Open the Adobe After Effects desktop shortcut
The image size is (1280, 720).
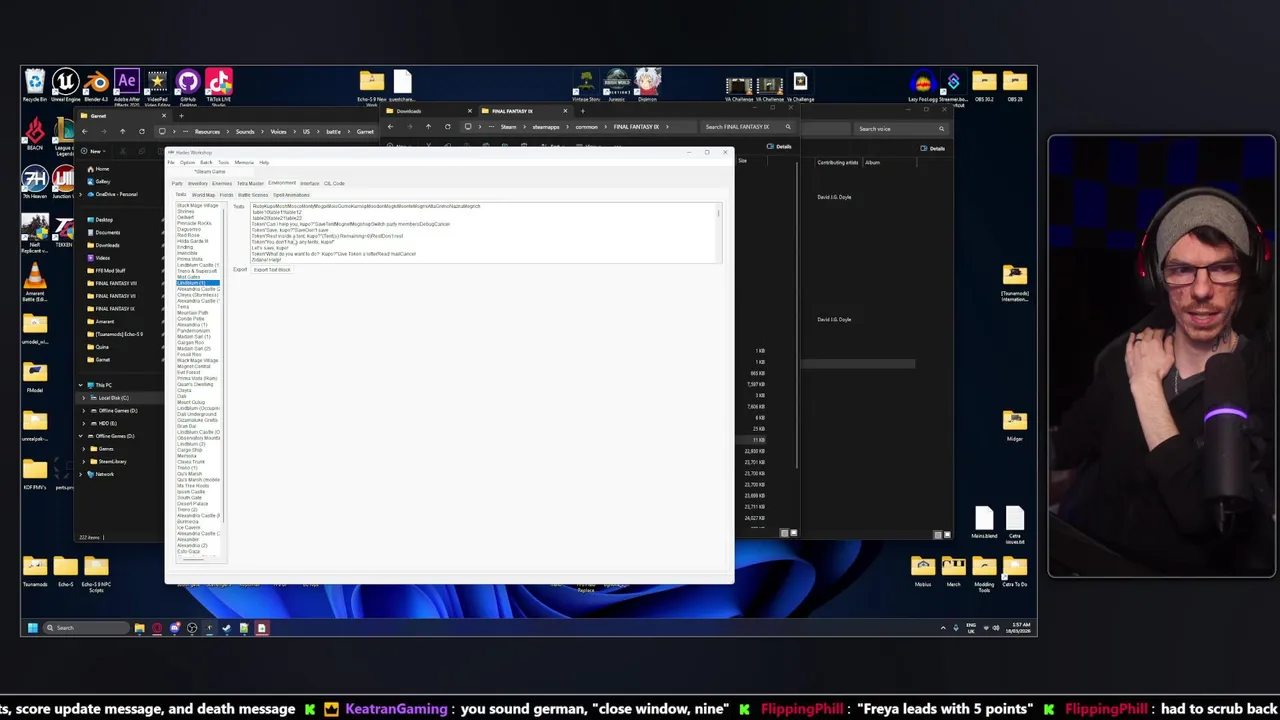coord(127,86)
